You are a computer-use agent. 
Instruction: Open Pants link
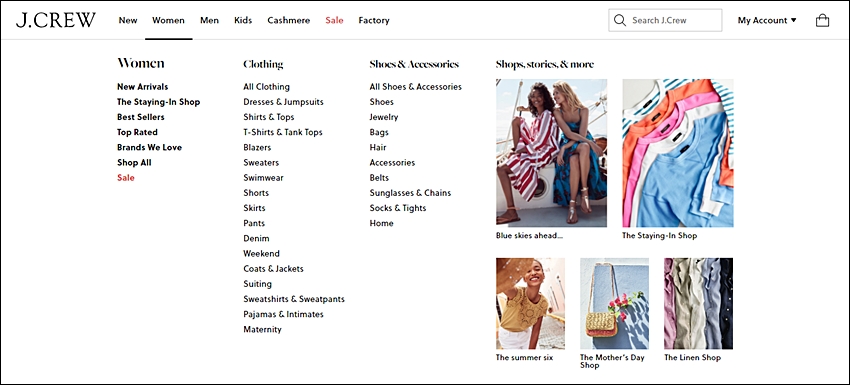(x=254, y=223)
